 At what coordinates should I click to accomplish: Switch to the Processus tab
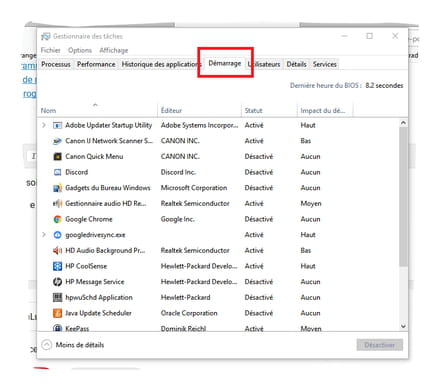point(56,64)
